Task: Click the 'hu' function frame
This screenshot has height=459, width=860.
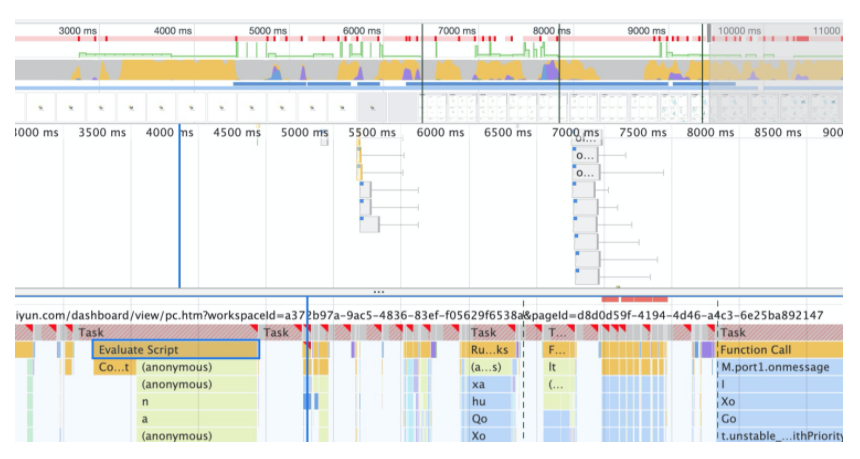Action: [x=490, y=401]
